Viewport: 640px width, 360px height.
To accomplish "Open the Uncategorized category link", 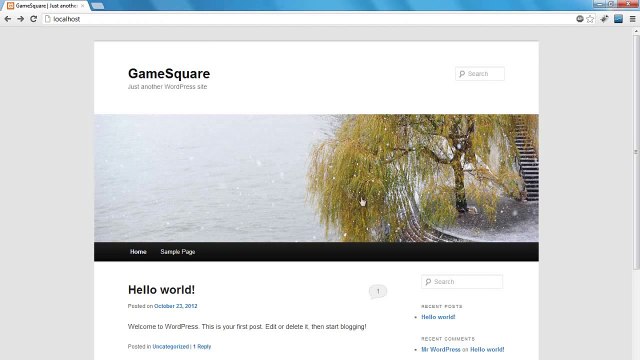I will coord(171,347).
